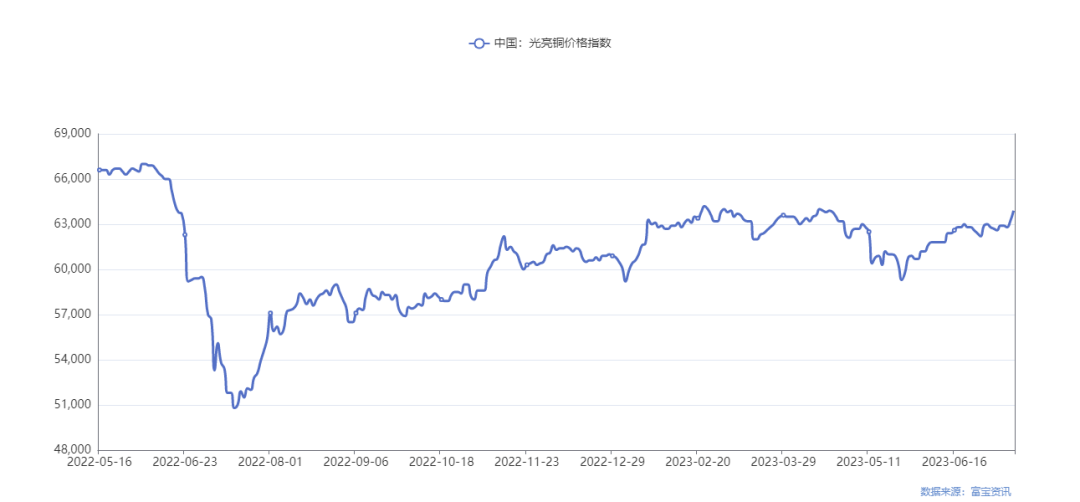This screenshot has height=502, width=1080.
Task: Click the 2022-06-23 x-axis date label
Action: [184, 462]
